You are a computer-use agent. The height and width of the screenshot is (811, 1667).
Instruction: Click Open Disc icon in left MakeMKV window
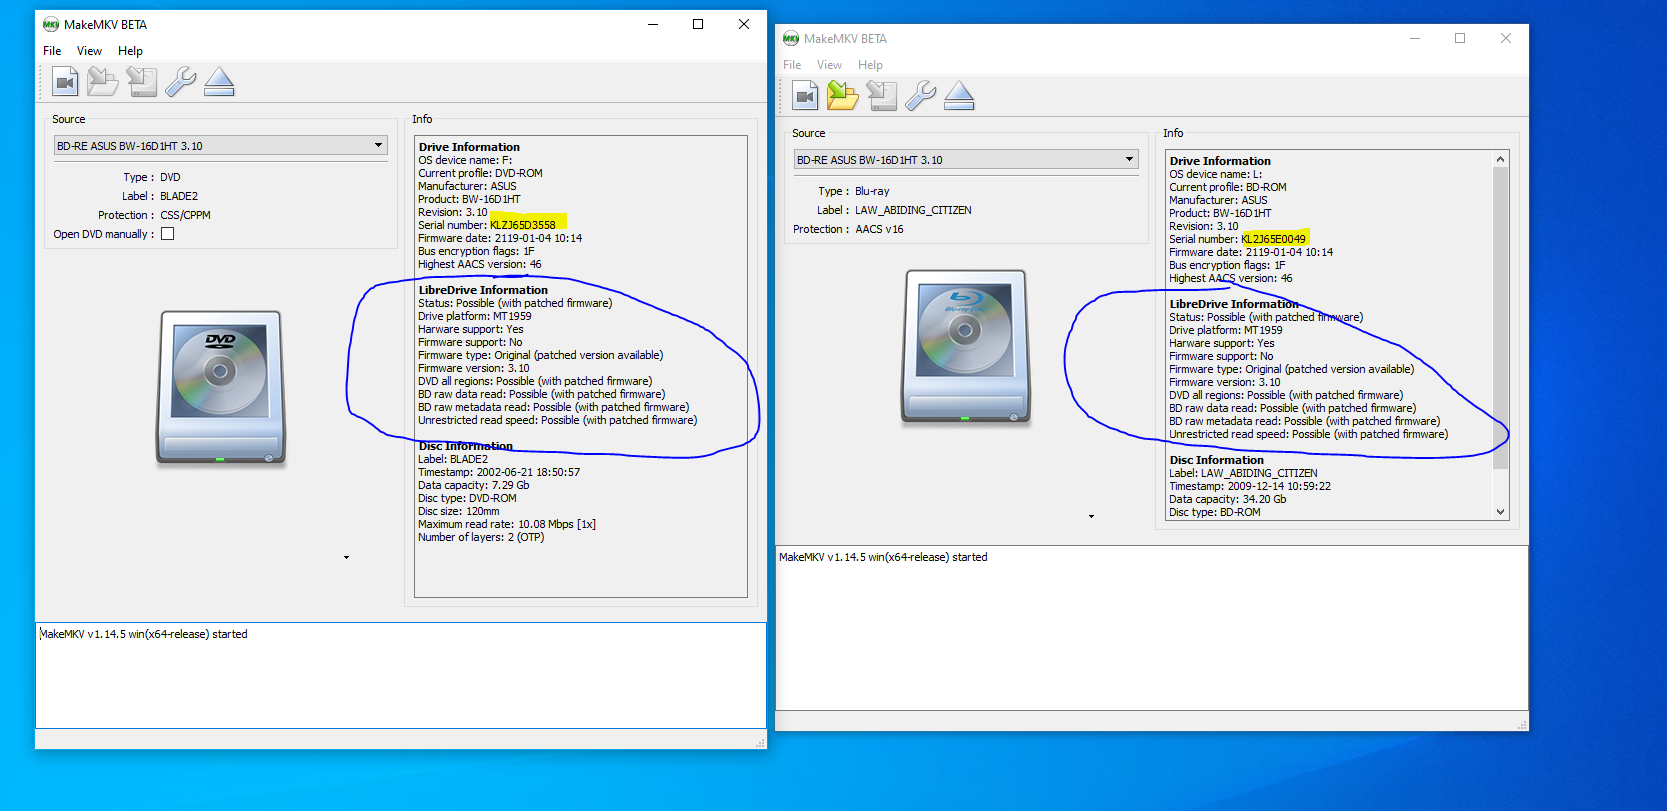coord(103,82)
